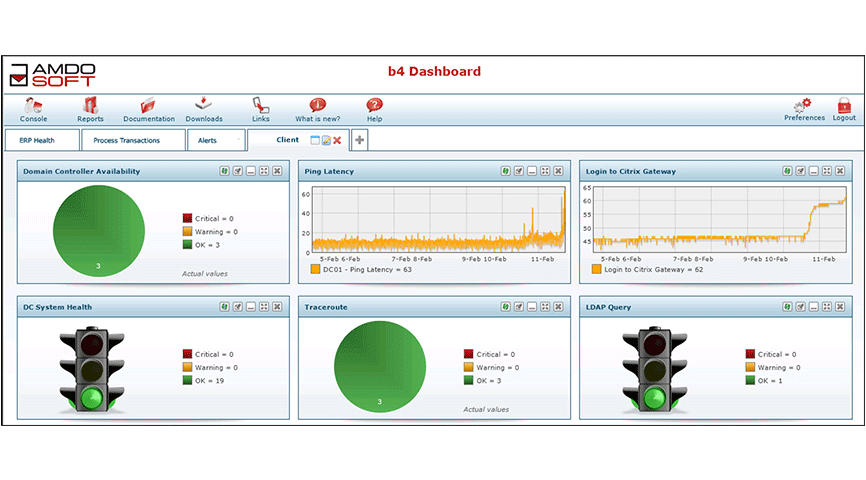
Task: Collapse the LDAP Query panel
Action: click(x=814, y=307)
